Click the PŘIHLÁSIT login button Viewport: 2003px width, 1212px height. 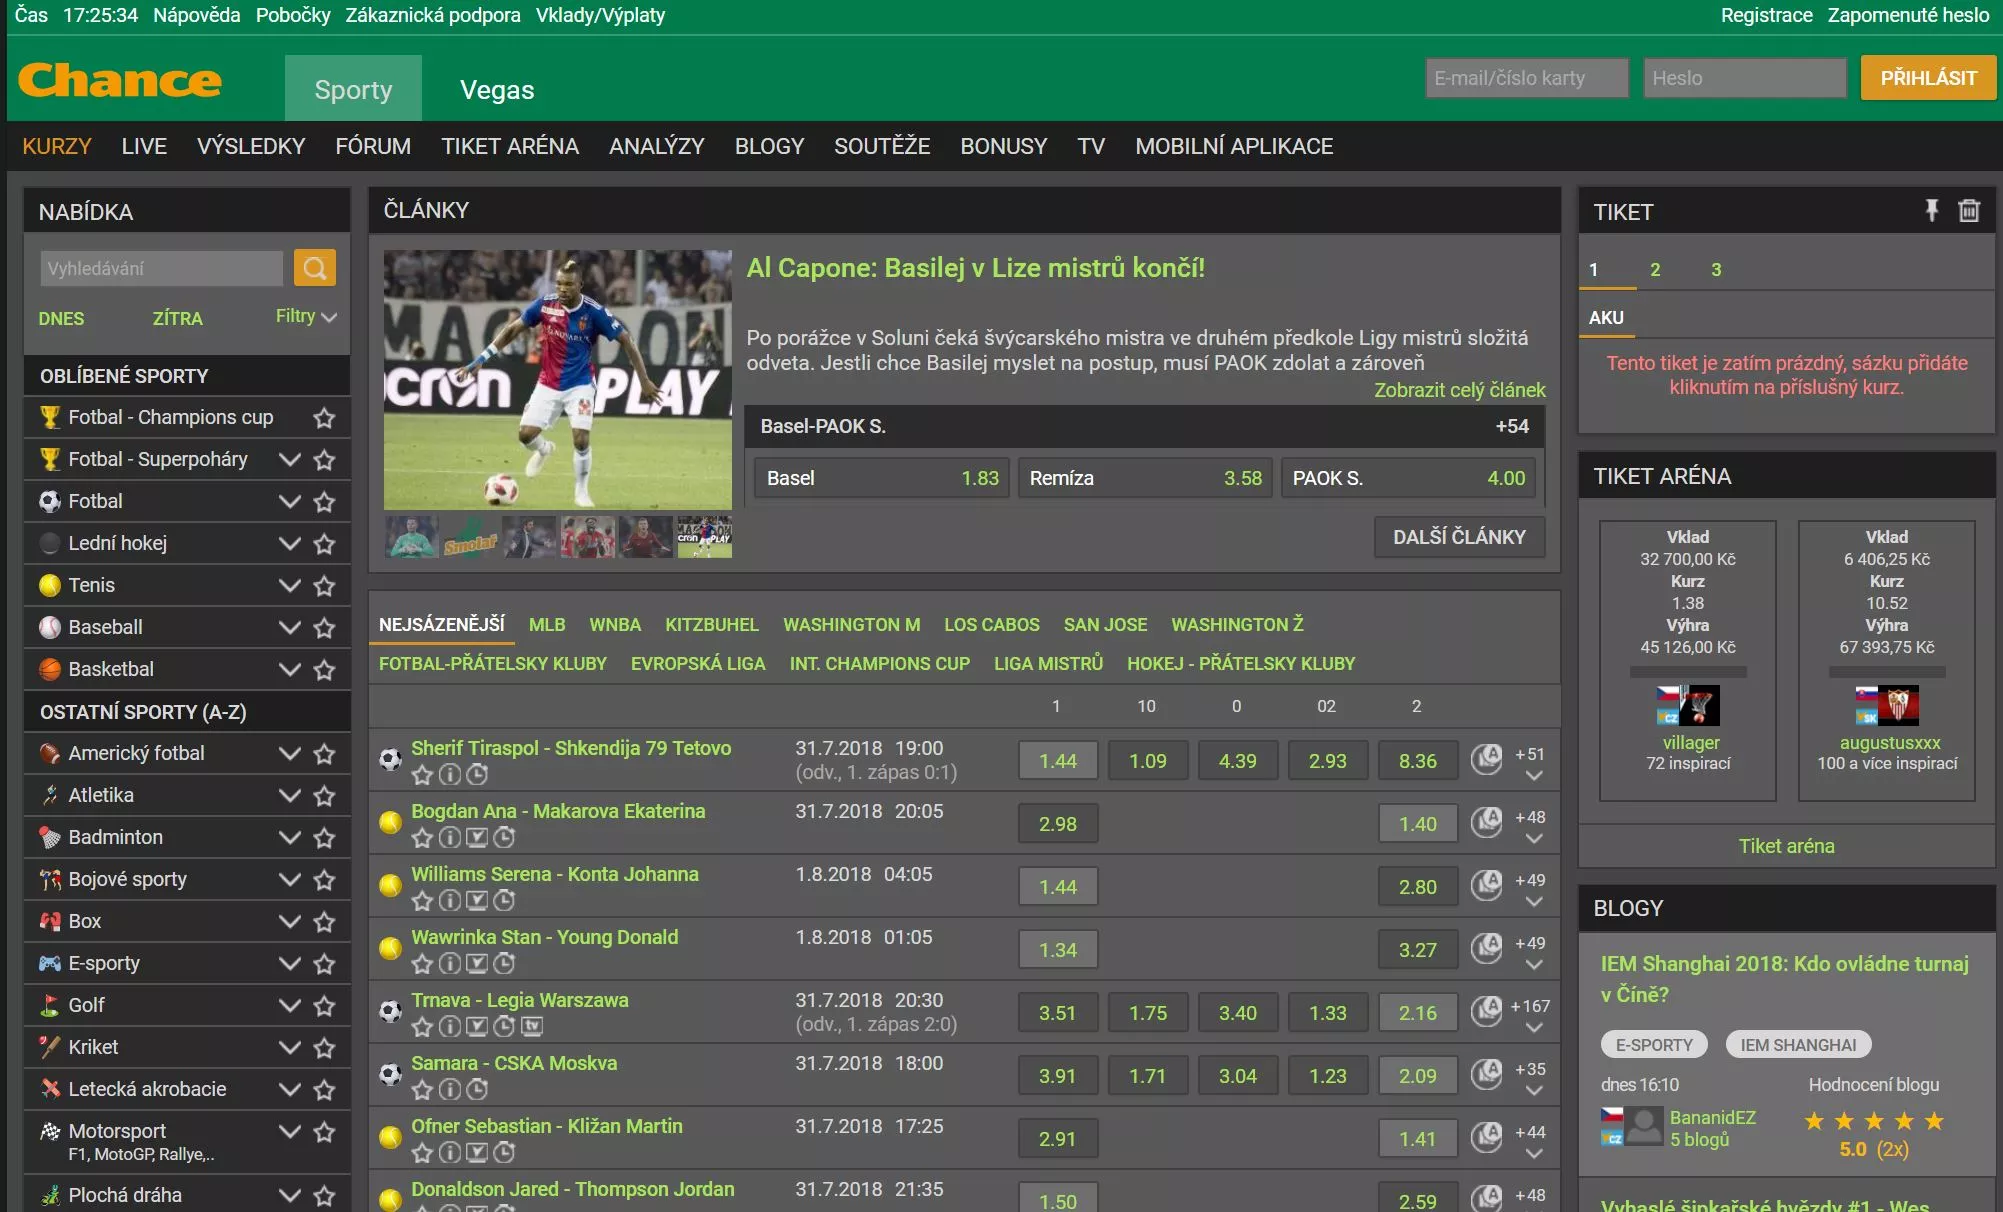(1927, 78)
